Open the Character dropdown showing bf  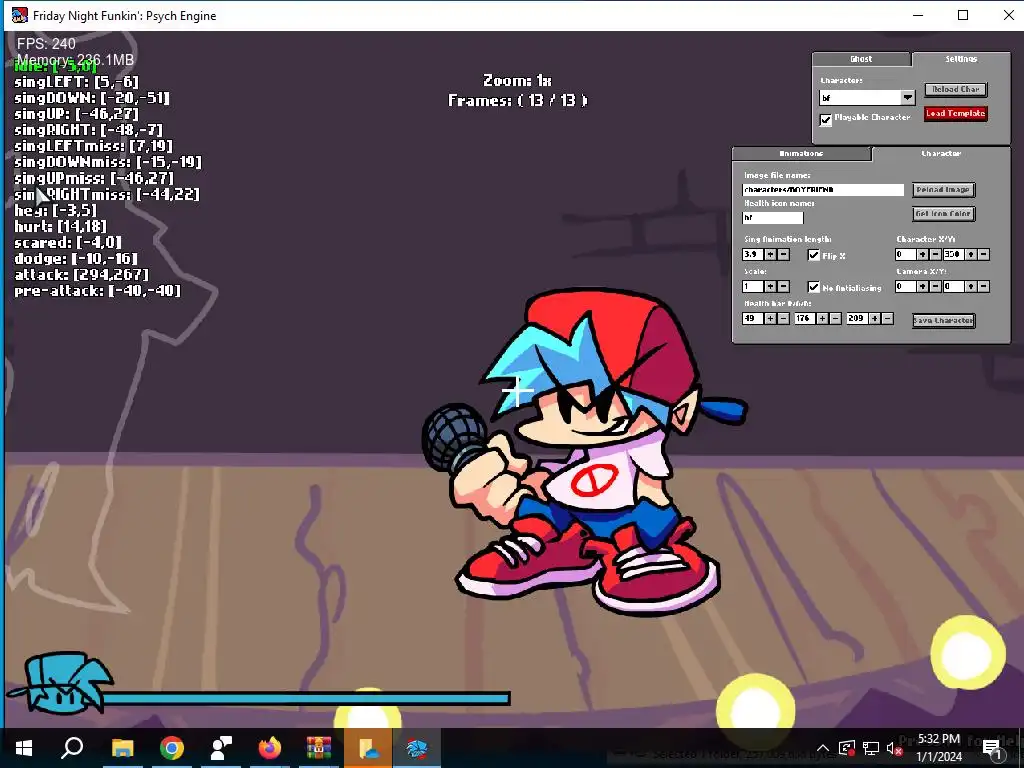click(867, 98)
